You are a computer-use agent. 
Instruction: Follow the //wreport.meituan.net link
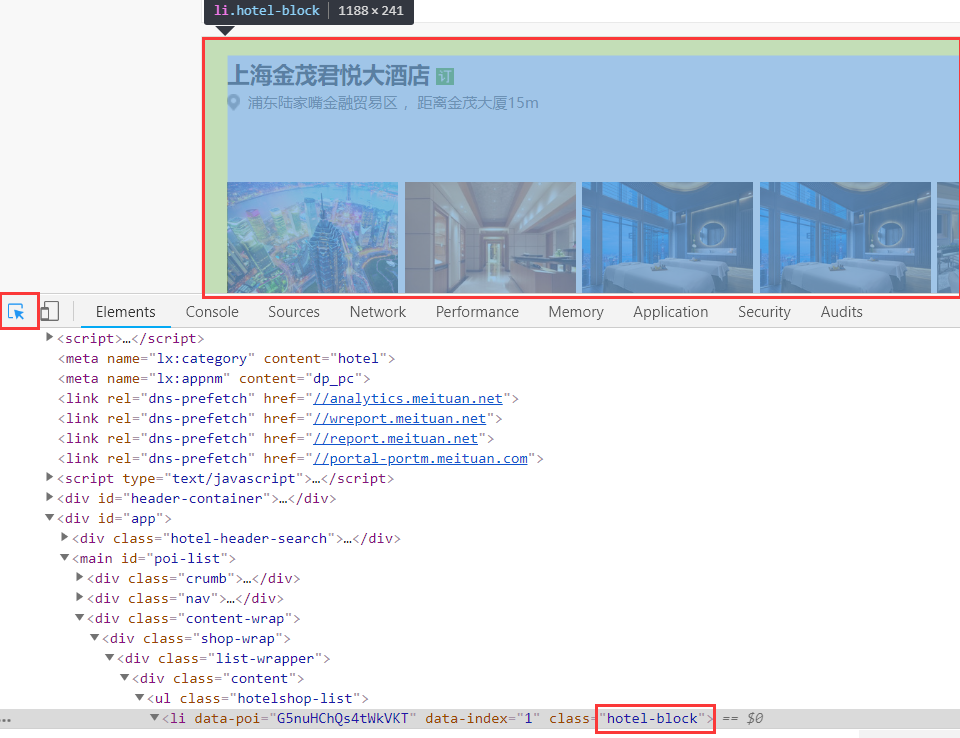(x=399, y=419)
